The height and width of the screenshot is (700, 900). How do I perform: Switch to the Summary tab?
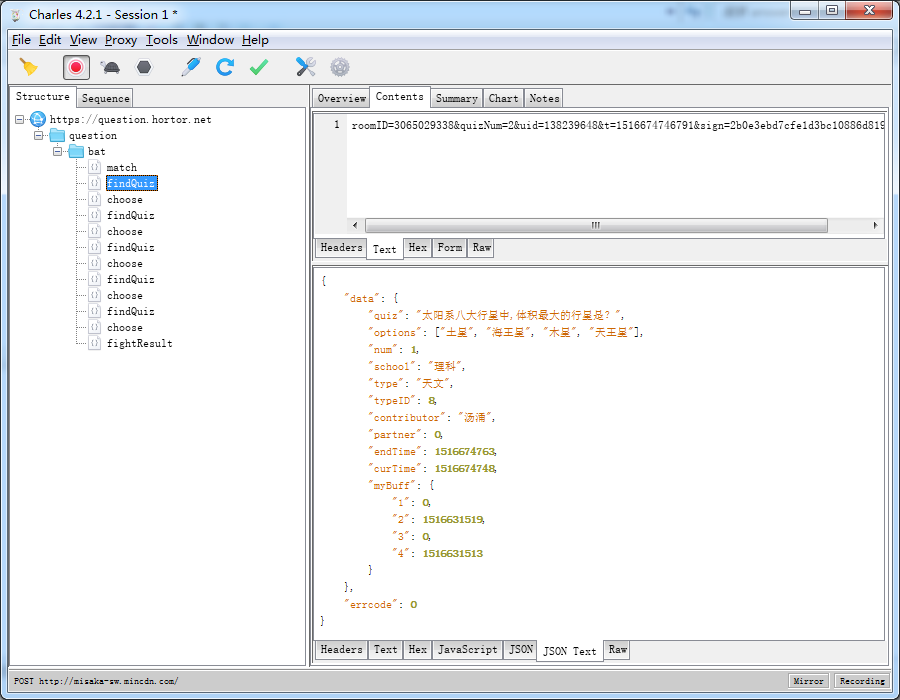[456, 98]
